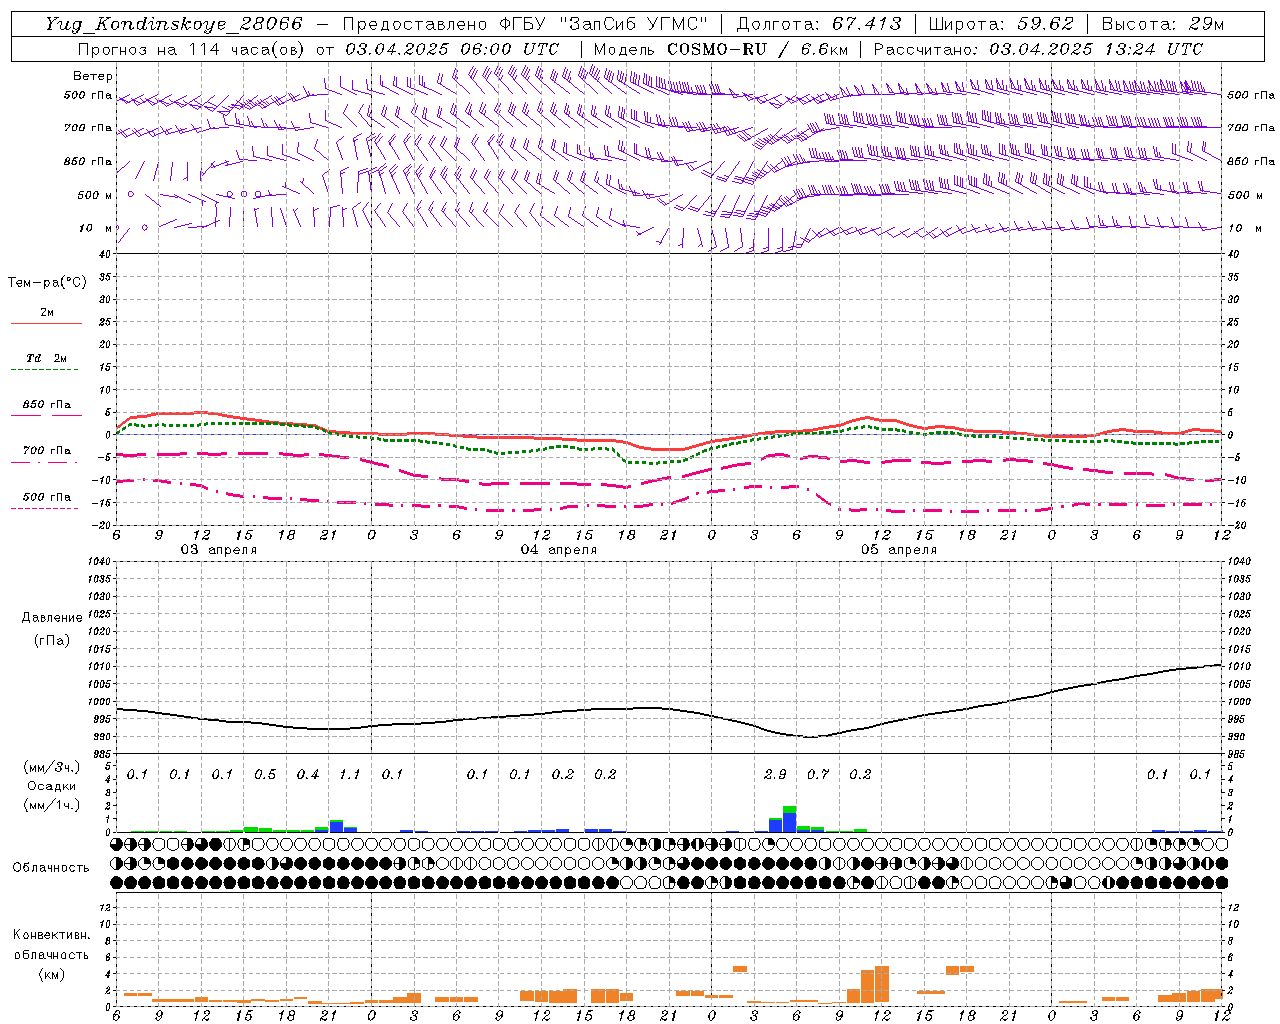Viewport: 1280px width, 1024px height.
Task: Click the (км) unit label for convective cloud
Action: (51, 974)
